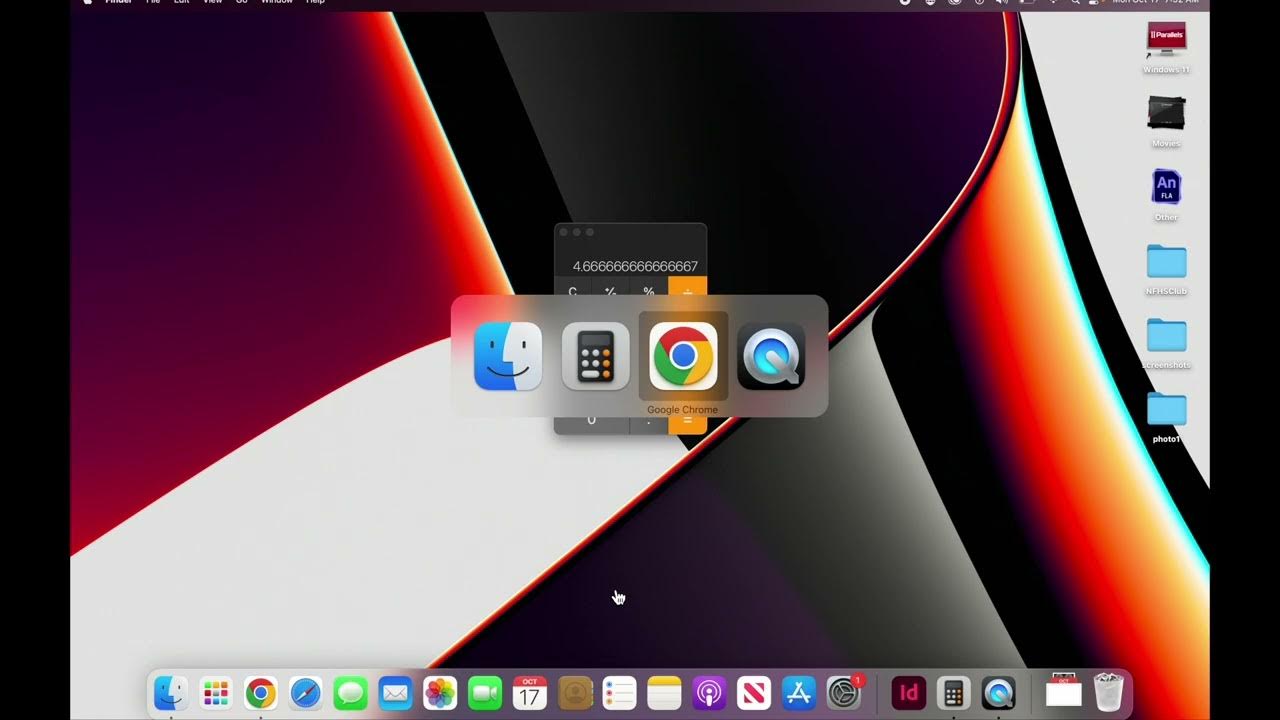Open App Store from the Dock

[x=799, y=692]
